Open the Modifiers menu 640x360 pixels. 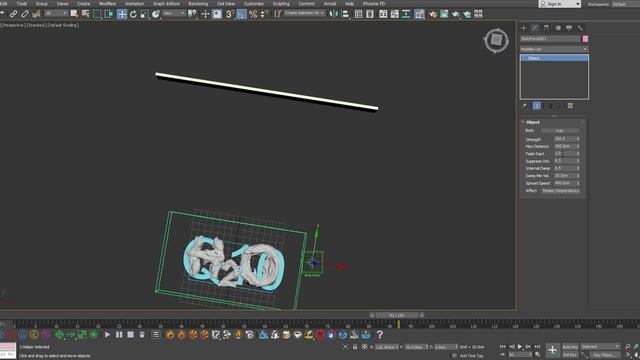point(107,4)
